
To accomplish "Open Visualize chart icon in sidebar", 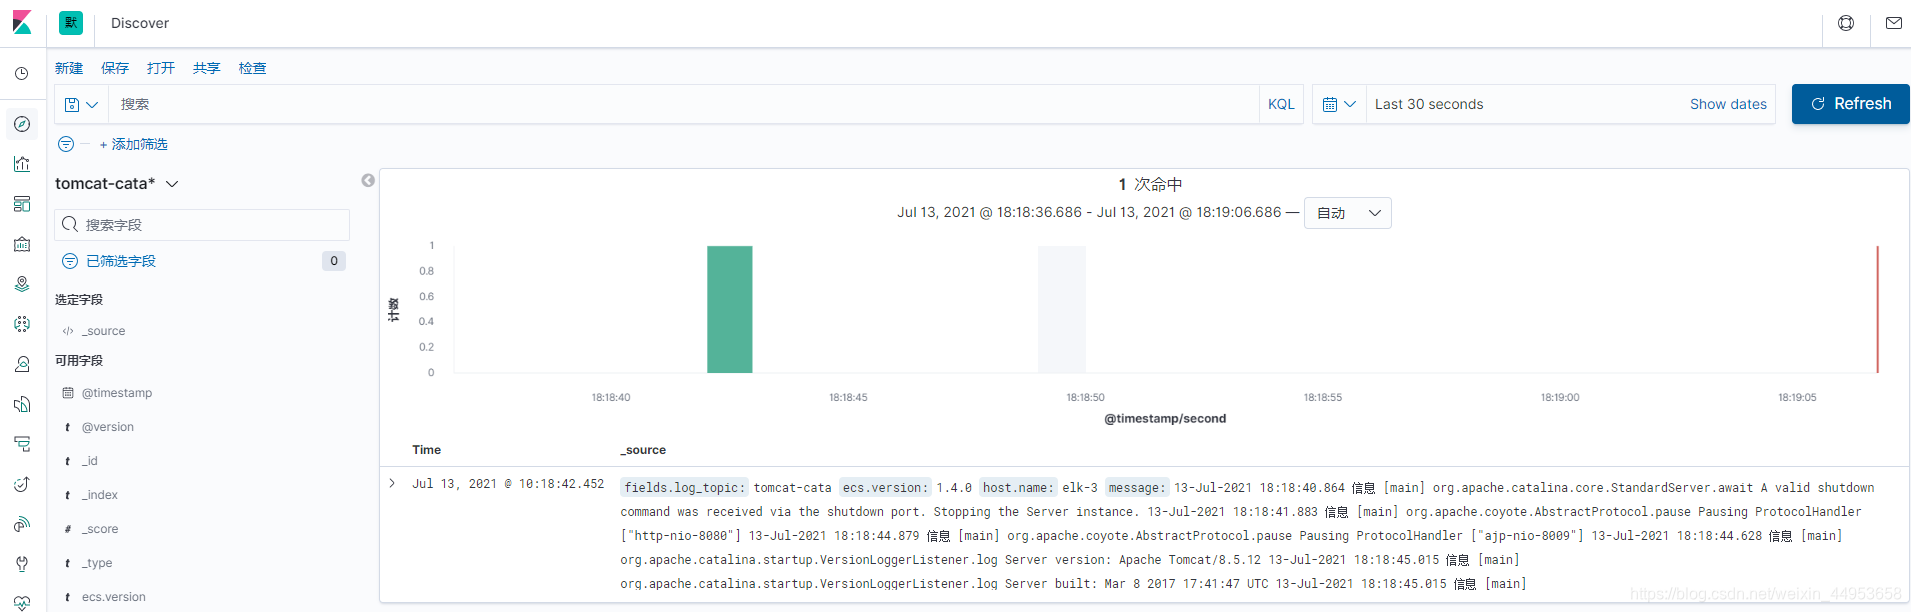I will (x=22, y=164).
